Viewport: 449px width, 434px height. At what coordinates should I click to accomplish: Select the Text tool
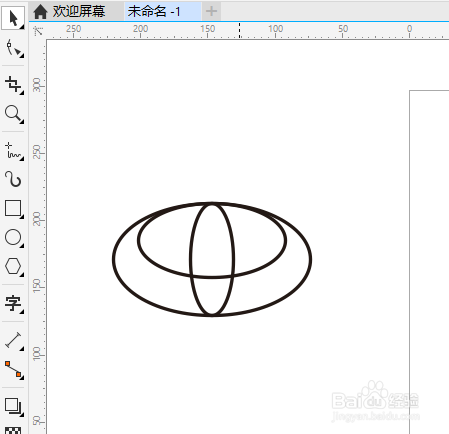tap(13, 304)
